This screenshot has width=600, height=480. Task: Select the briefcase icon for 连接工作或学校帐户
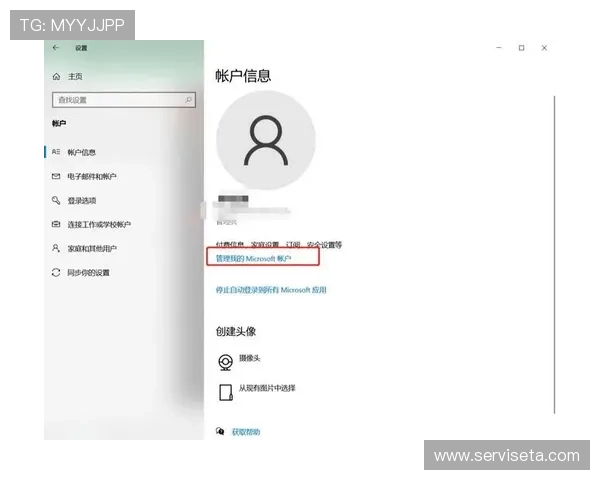pos(56,224)
